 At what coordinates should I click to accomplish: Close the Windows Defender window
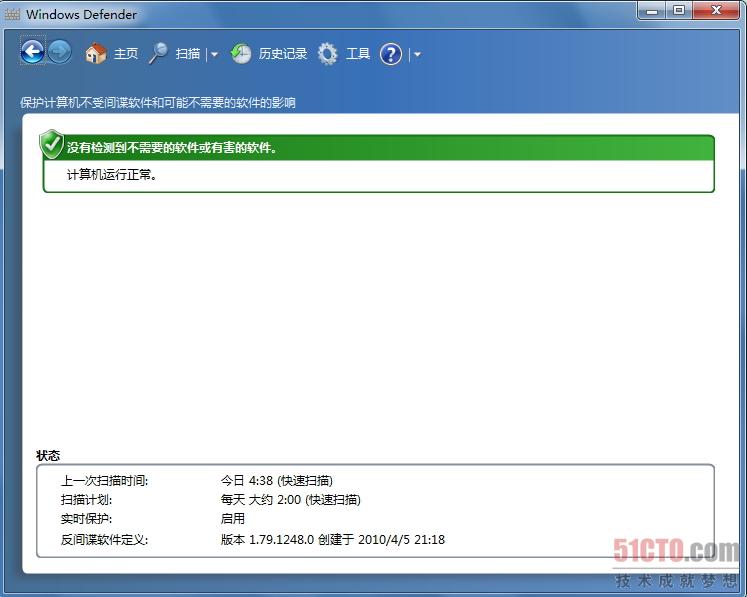click(716, 10)
